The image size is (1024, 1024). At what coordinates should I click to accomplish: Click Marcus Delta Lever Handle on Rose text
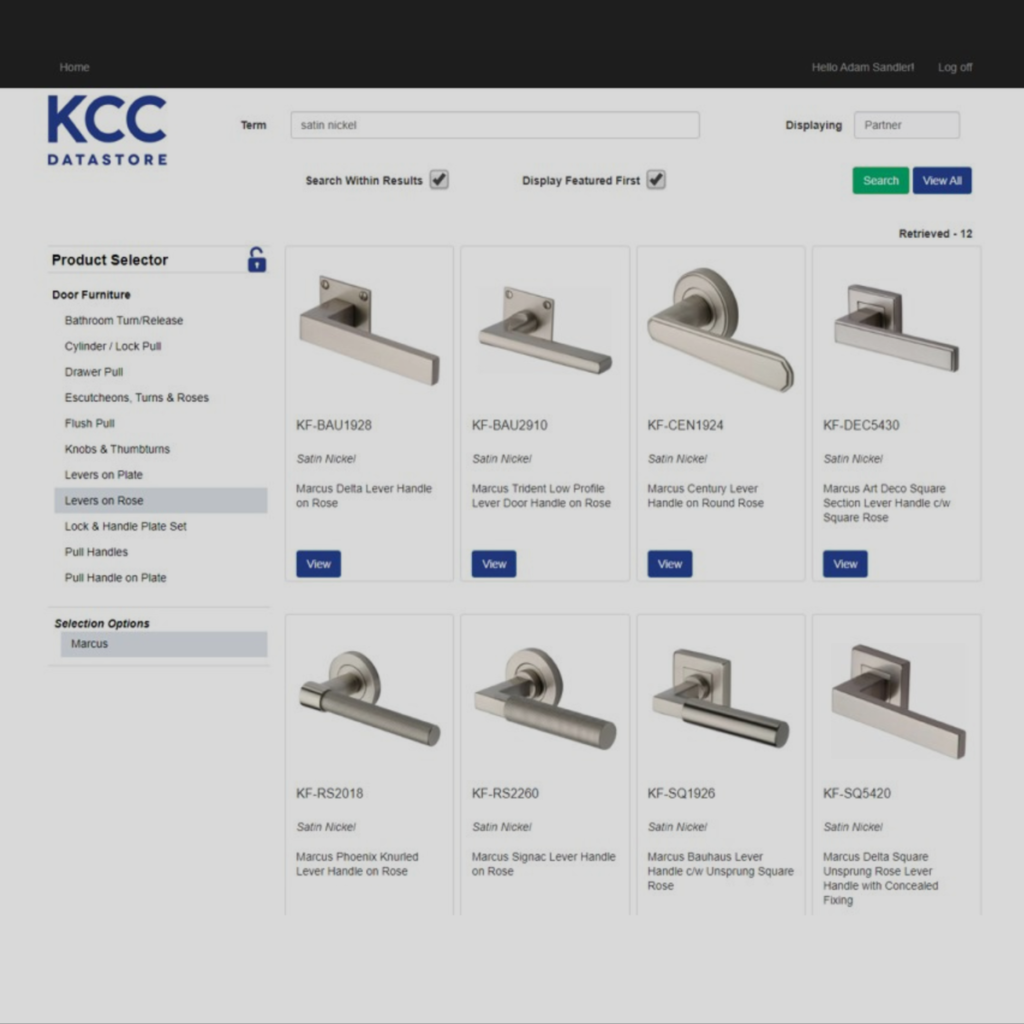(x=364, y=496)
